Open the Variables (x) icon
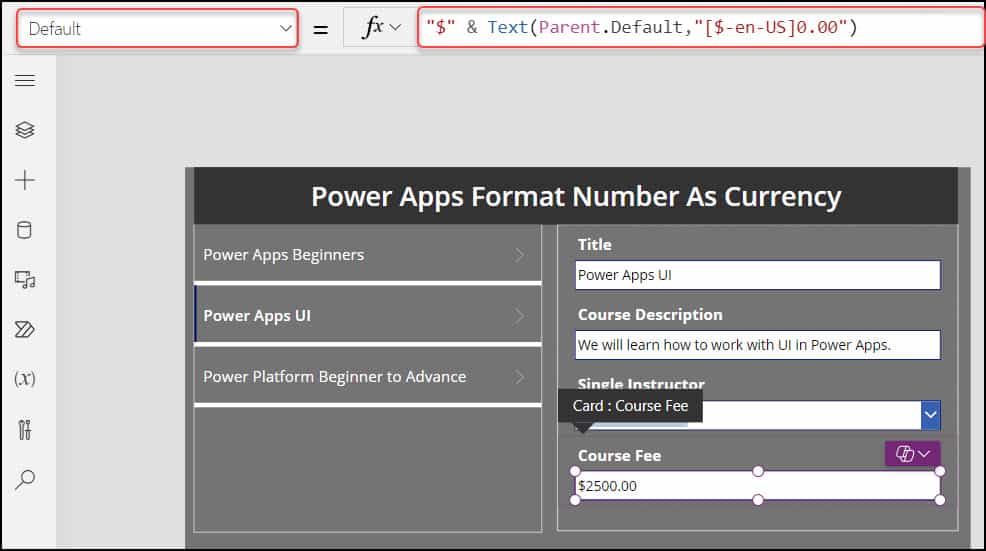The height and width of the screenshot is (551, 986). pyautogui.click(x=25, y=379)
